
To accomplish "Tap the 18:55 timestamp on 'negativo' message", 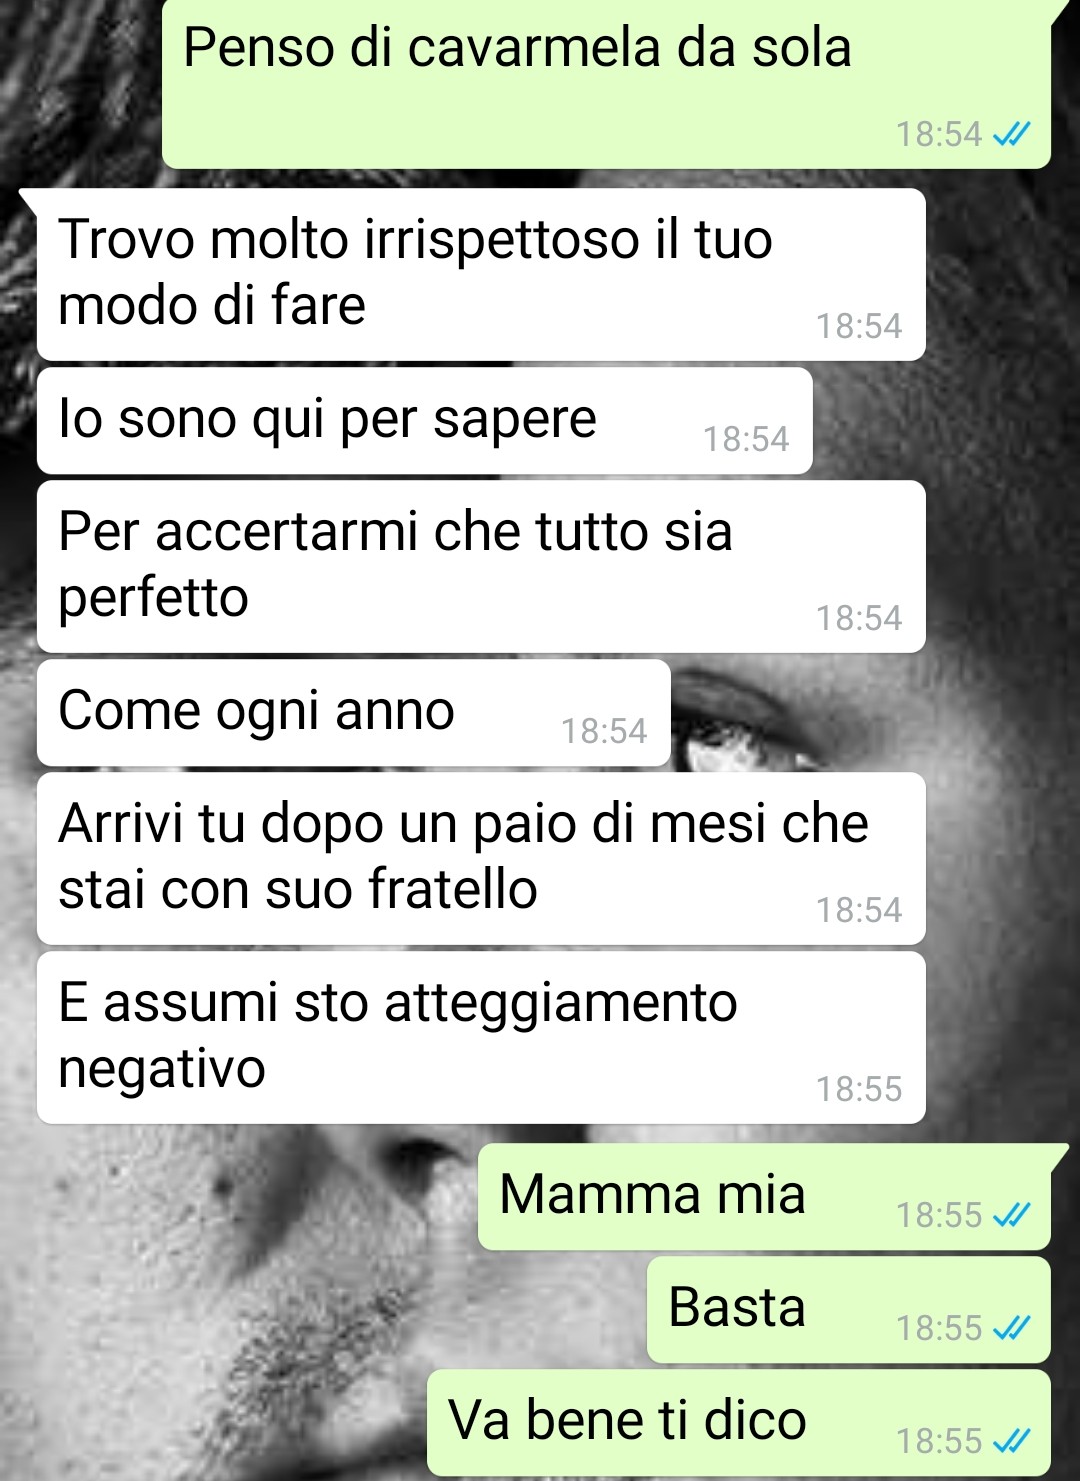I will 859,1089.
